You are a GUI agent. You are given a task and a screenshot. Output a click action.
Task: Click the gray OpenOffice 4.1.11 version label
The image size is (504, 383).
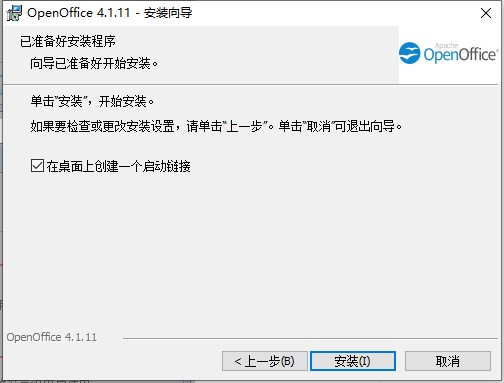[x=52, y=337]
